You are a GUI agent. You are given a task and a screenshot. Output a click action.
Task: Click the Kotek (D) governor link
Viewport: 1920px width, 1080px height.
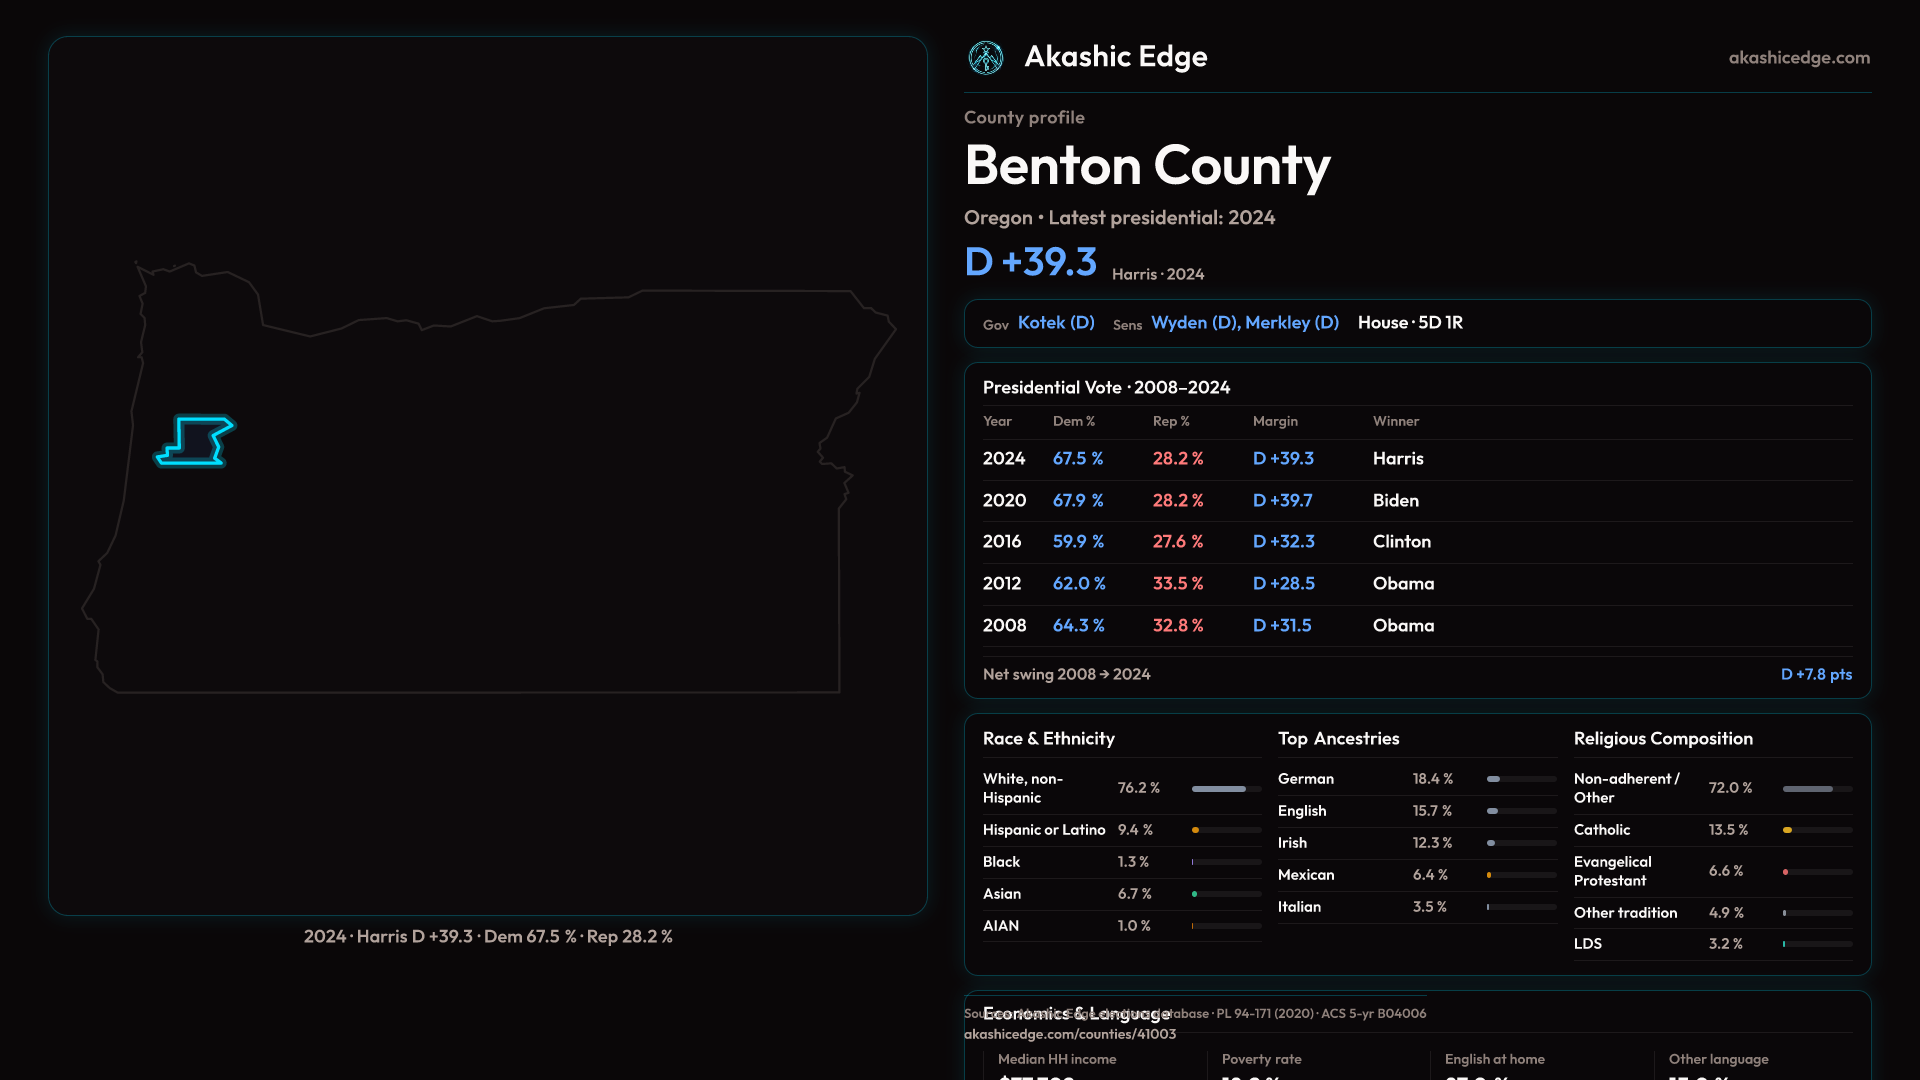[1055, 323]
